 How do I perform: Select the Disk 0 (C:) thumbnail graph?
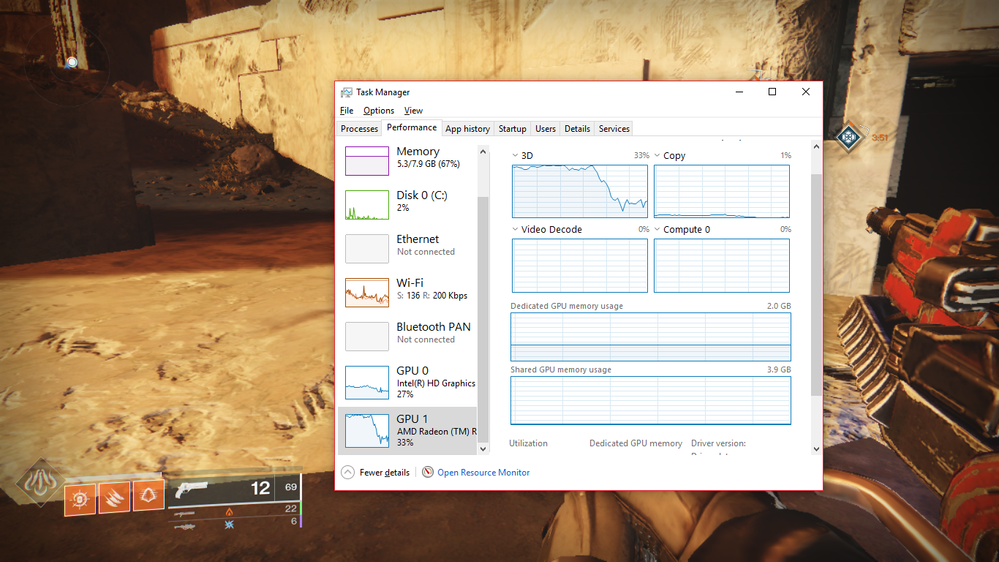tap(367, 205)
